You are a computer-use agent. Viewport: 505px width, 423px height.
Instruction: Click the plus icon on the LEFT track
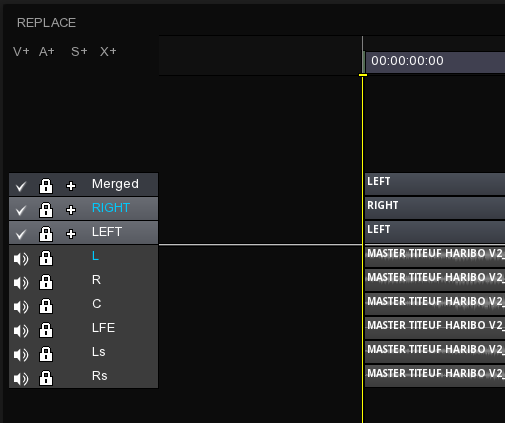[71, 234]
